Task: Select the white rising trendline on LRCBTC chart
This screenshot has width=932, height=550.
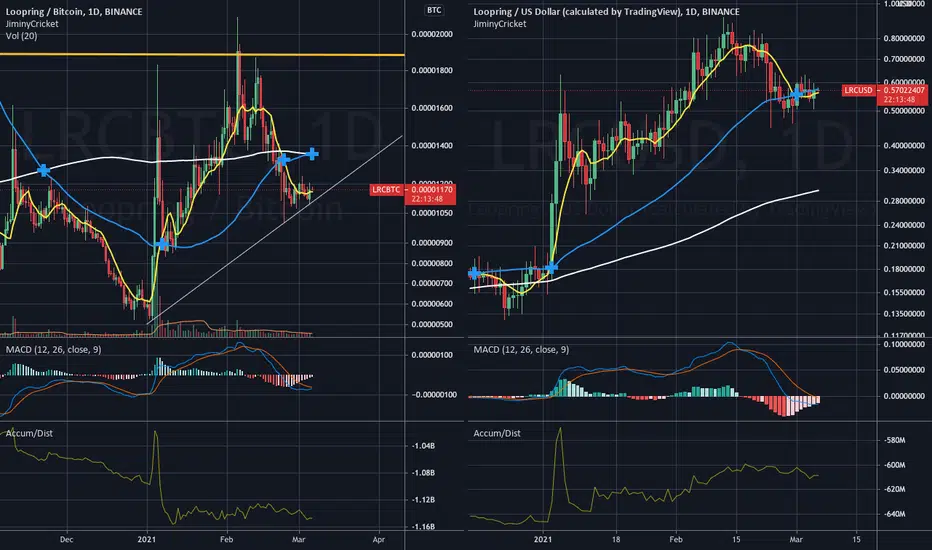Action: (x=275, y=230)
